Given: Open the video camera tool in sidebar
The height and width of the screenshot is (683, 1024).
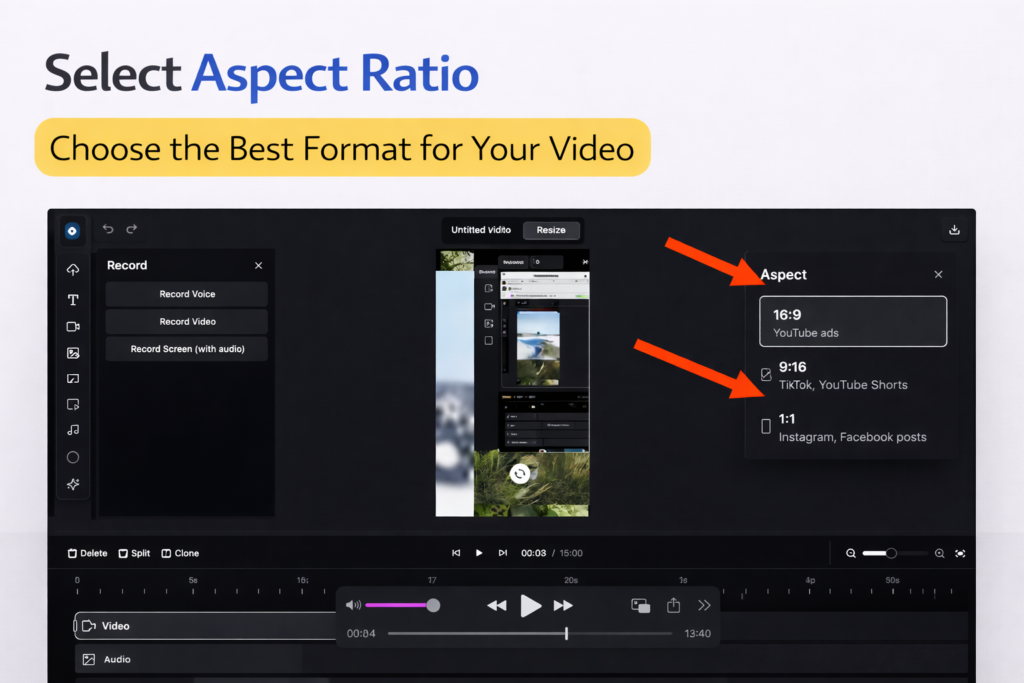Looking at the screenshot, I should (73, 326).
